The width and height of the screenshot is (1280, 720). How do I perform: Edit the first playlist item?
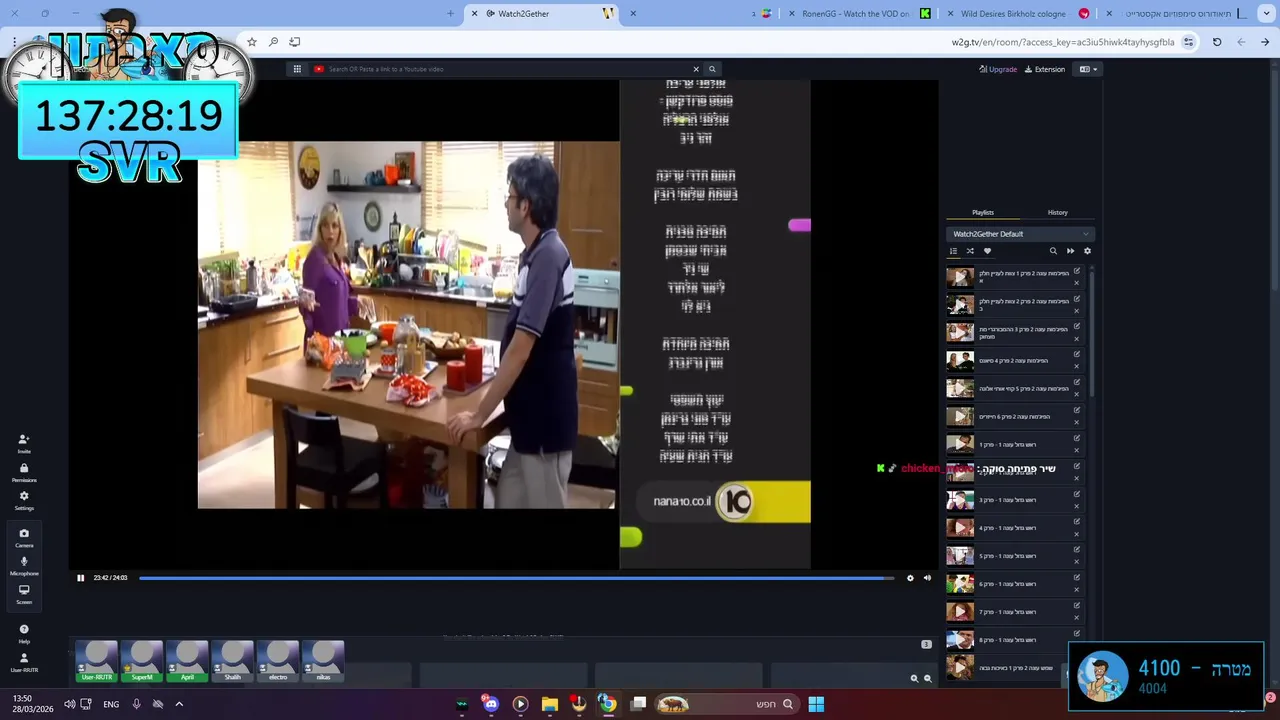(1077, 271)
